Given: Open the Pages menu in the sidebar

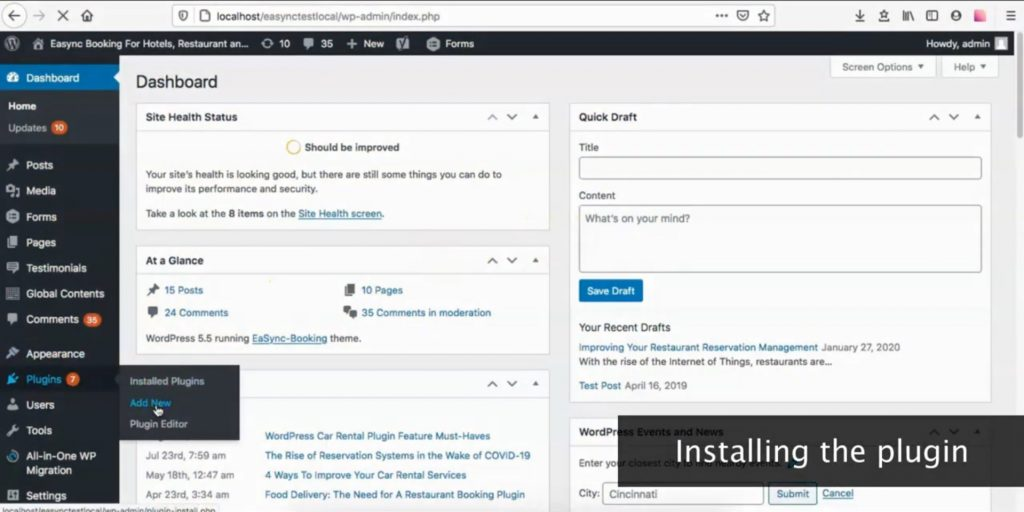Looking at the screenshot, I should click(x=40, y=242).
